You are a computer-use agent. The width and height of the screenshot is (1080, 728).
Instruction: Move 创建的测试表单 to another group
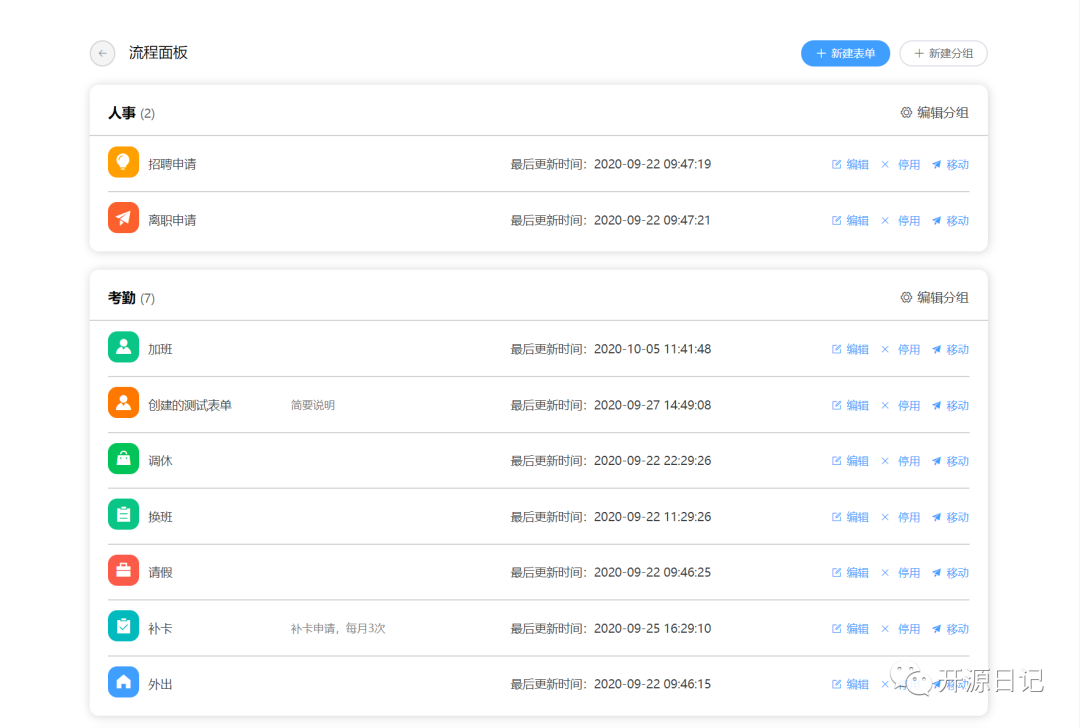(951, 406)
